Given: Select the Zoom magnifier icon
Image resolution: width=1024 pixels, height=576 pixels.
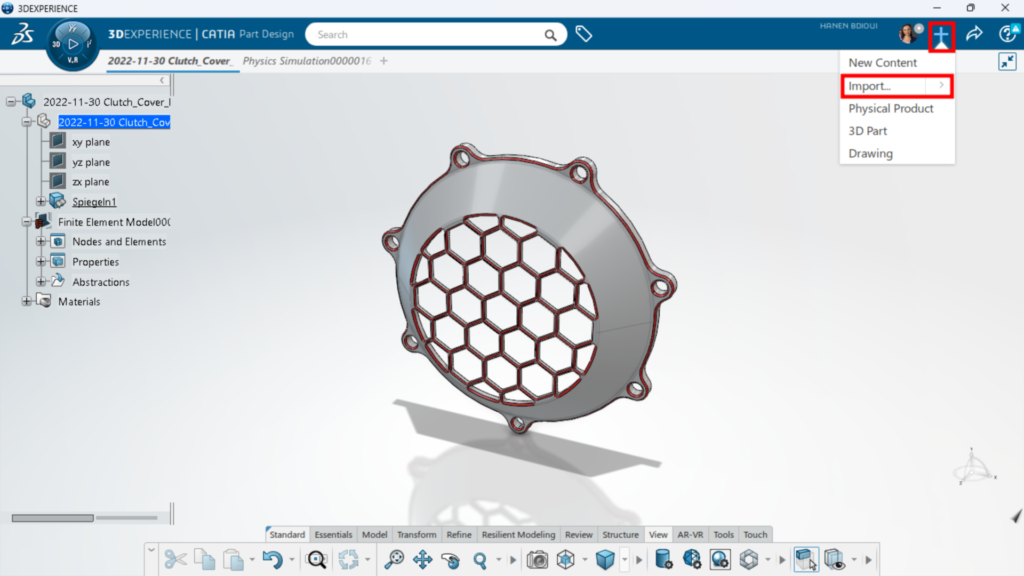Looking at the screenshot, I should [480, 560].
